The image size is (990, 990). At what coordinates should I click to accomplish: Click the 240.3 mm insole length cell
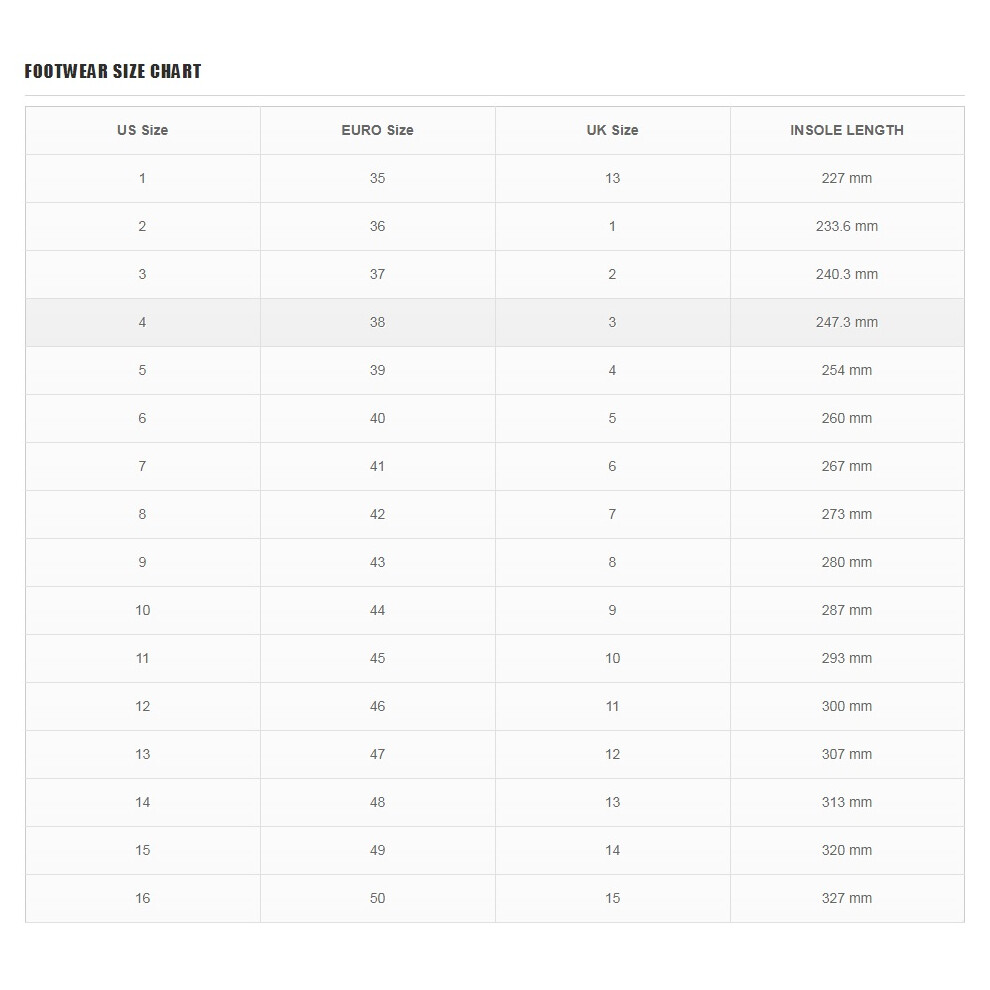click(x=847, y=275)
